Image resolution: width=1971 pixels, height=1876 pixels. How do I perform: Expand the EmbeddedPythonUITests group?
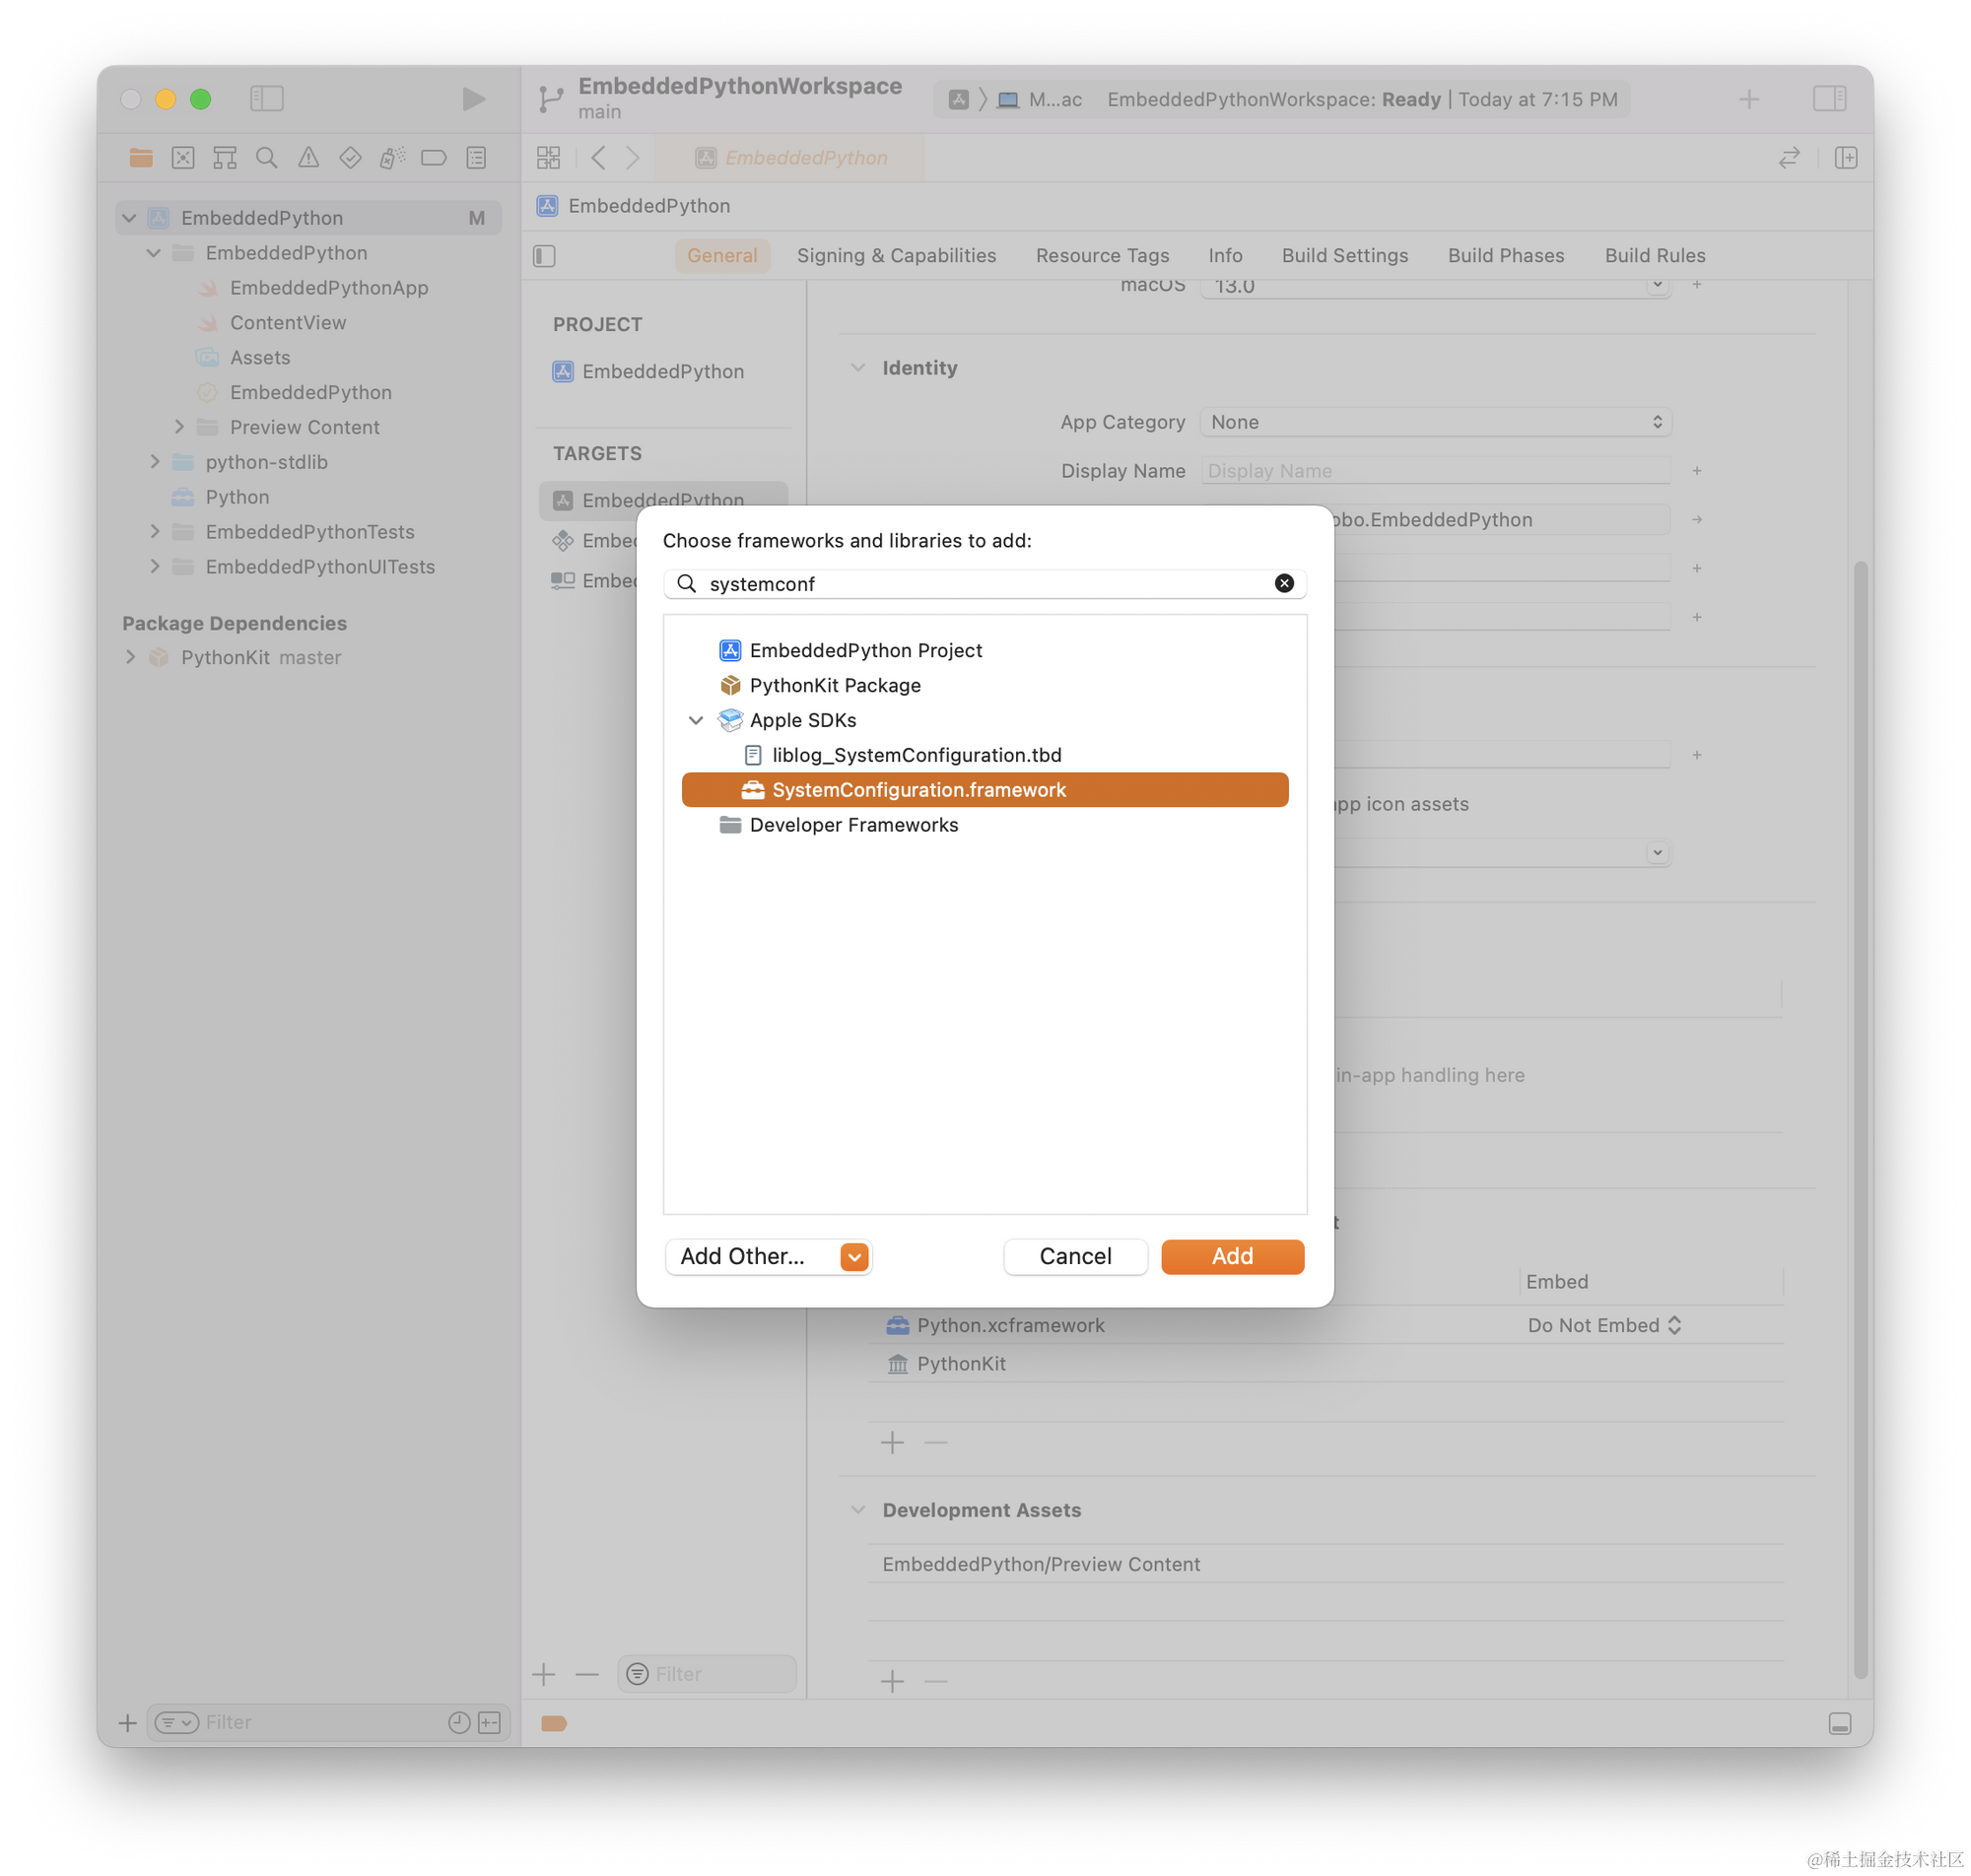tap(154, 566)
